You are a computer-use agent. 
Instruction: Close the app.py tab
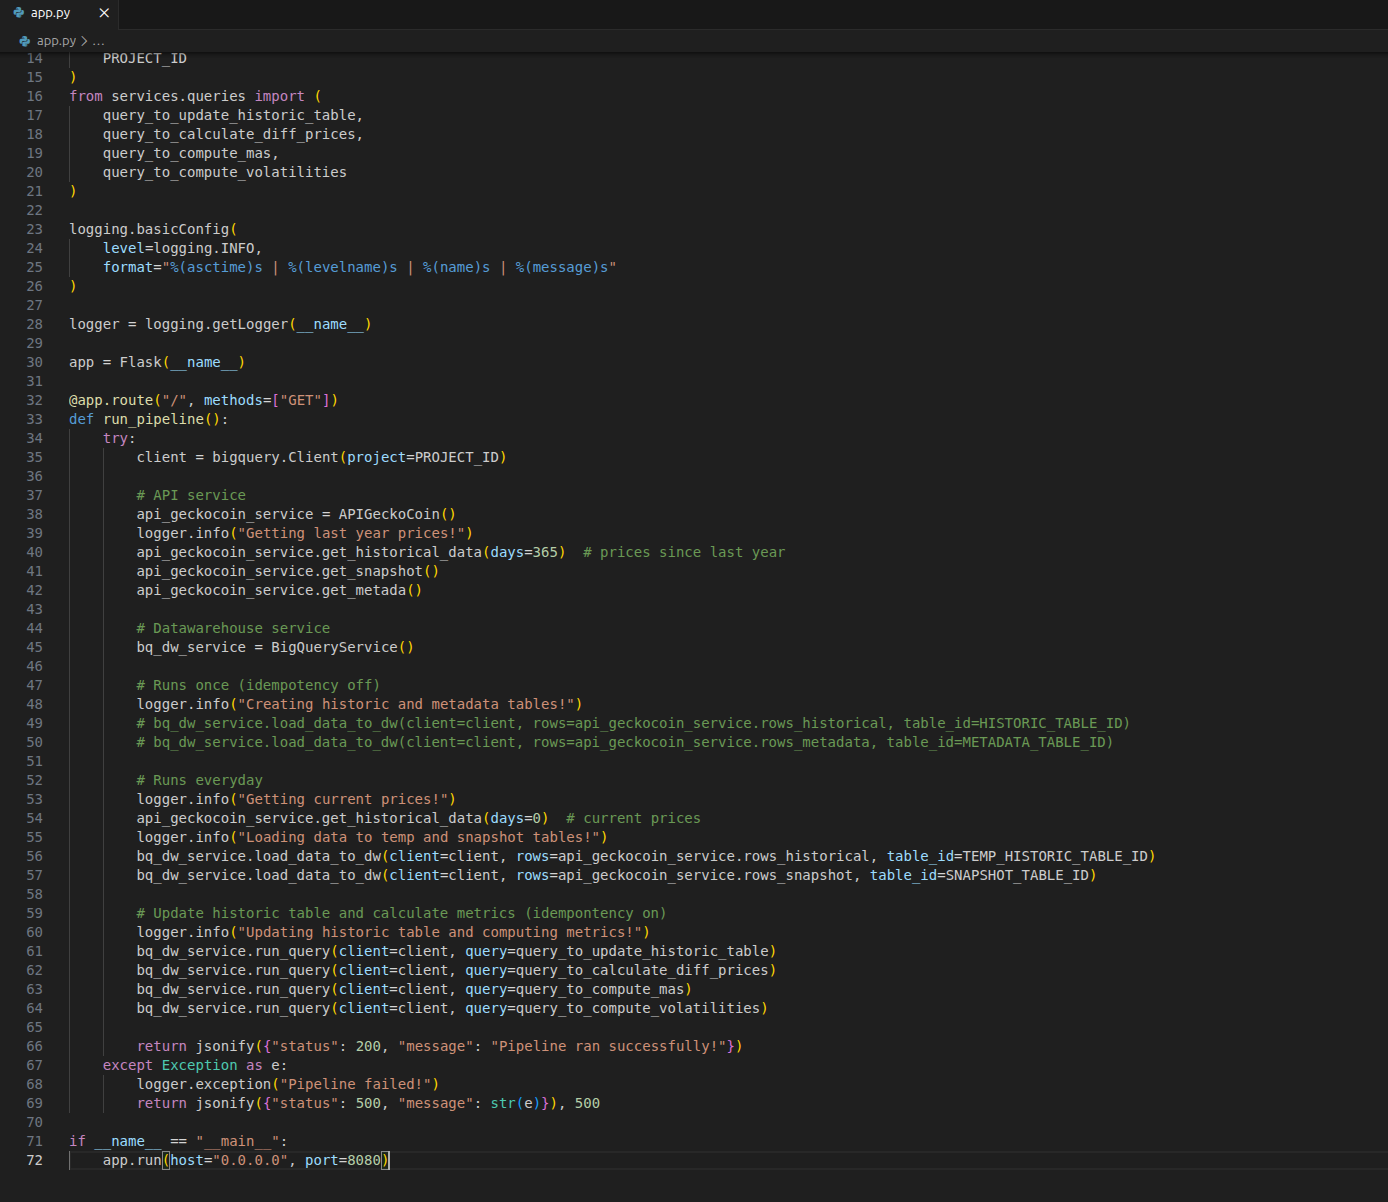(103, 13)
